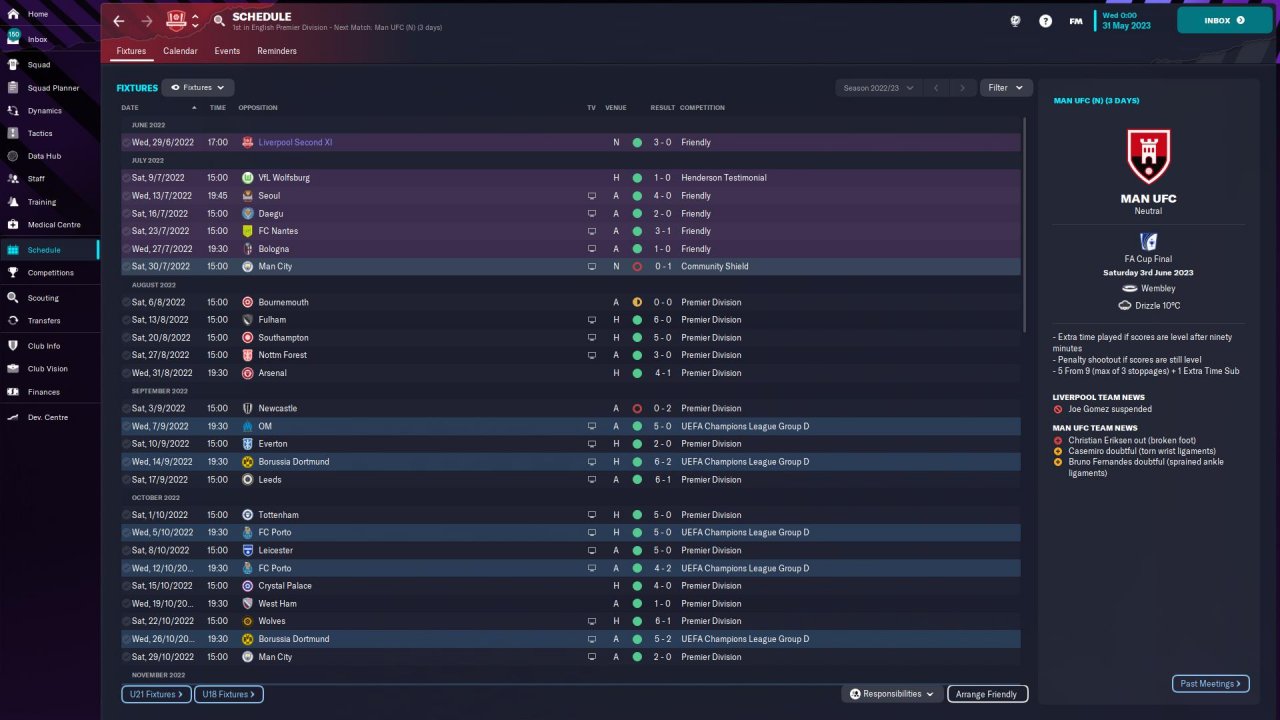Click the draw indicator on the Bournemouth row
Screen dimensions: 1280x720
coord(637,302)
